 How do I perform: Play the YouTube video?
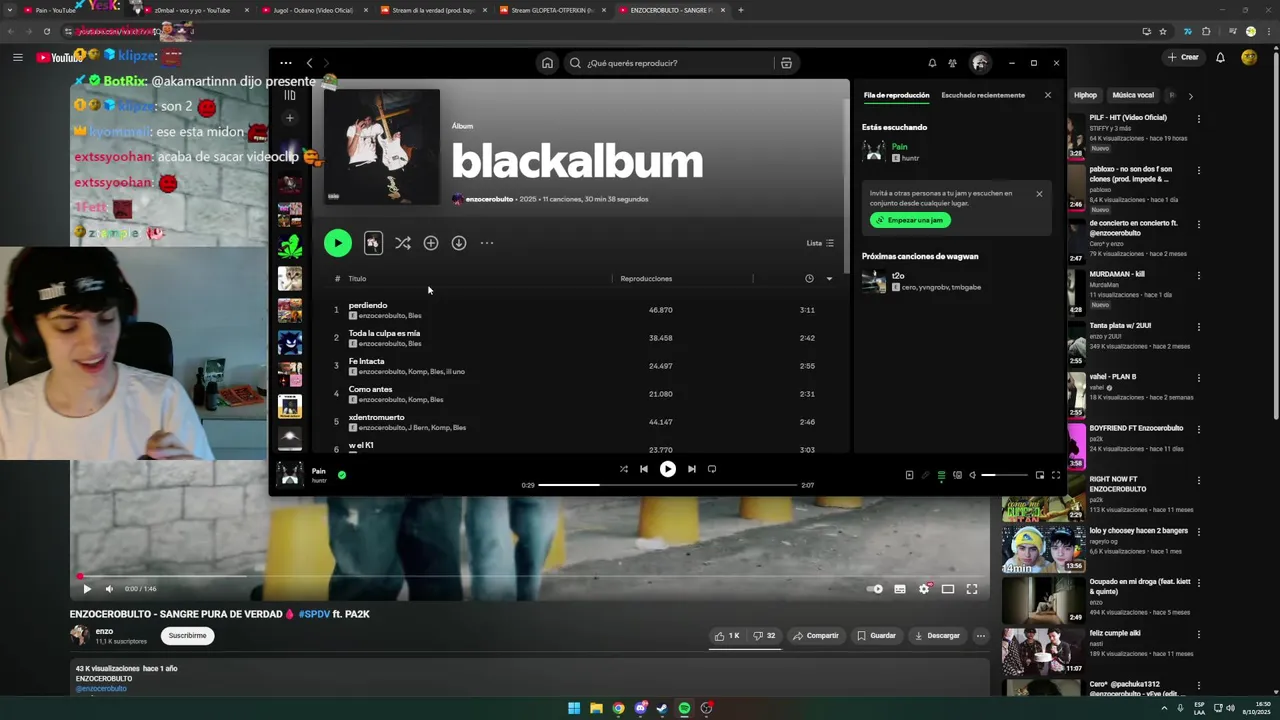pos(87,589)
